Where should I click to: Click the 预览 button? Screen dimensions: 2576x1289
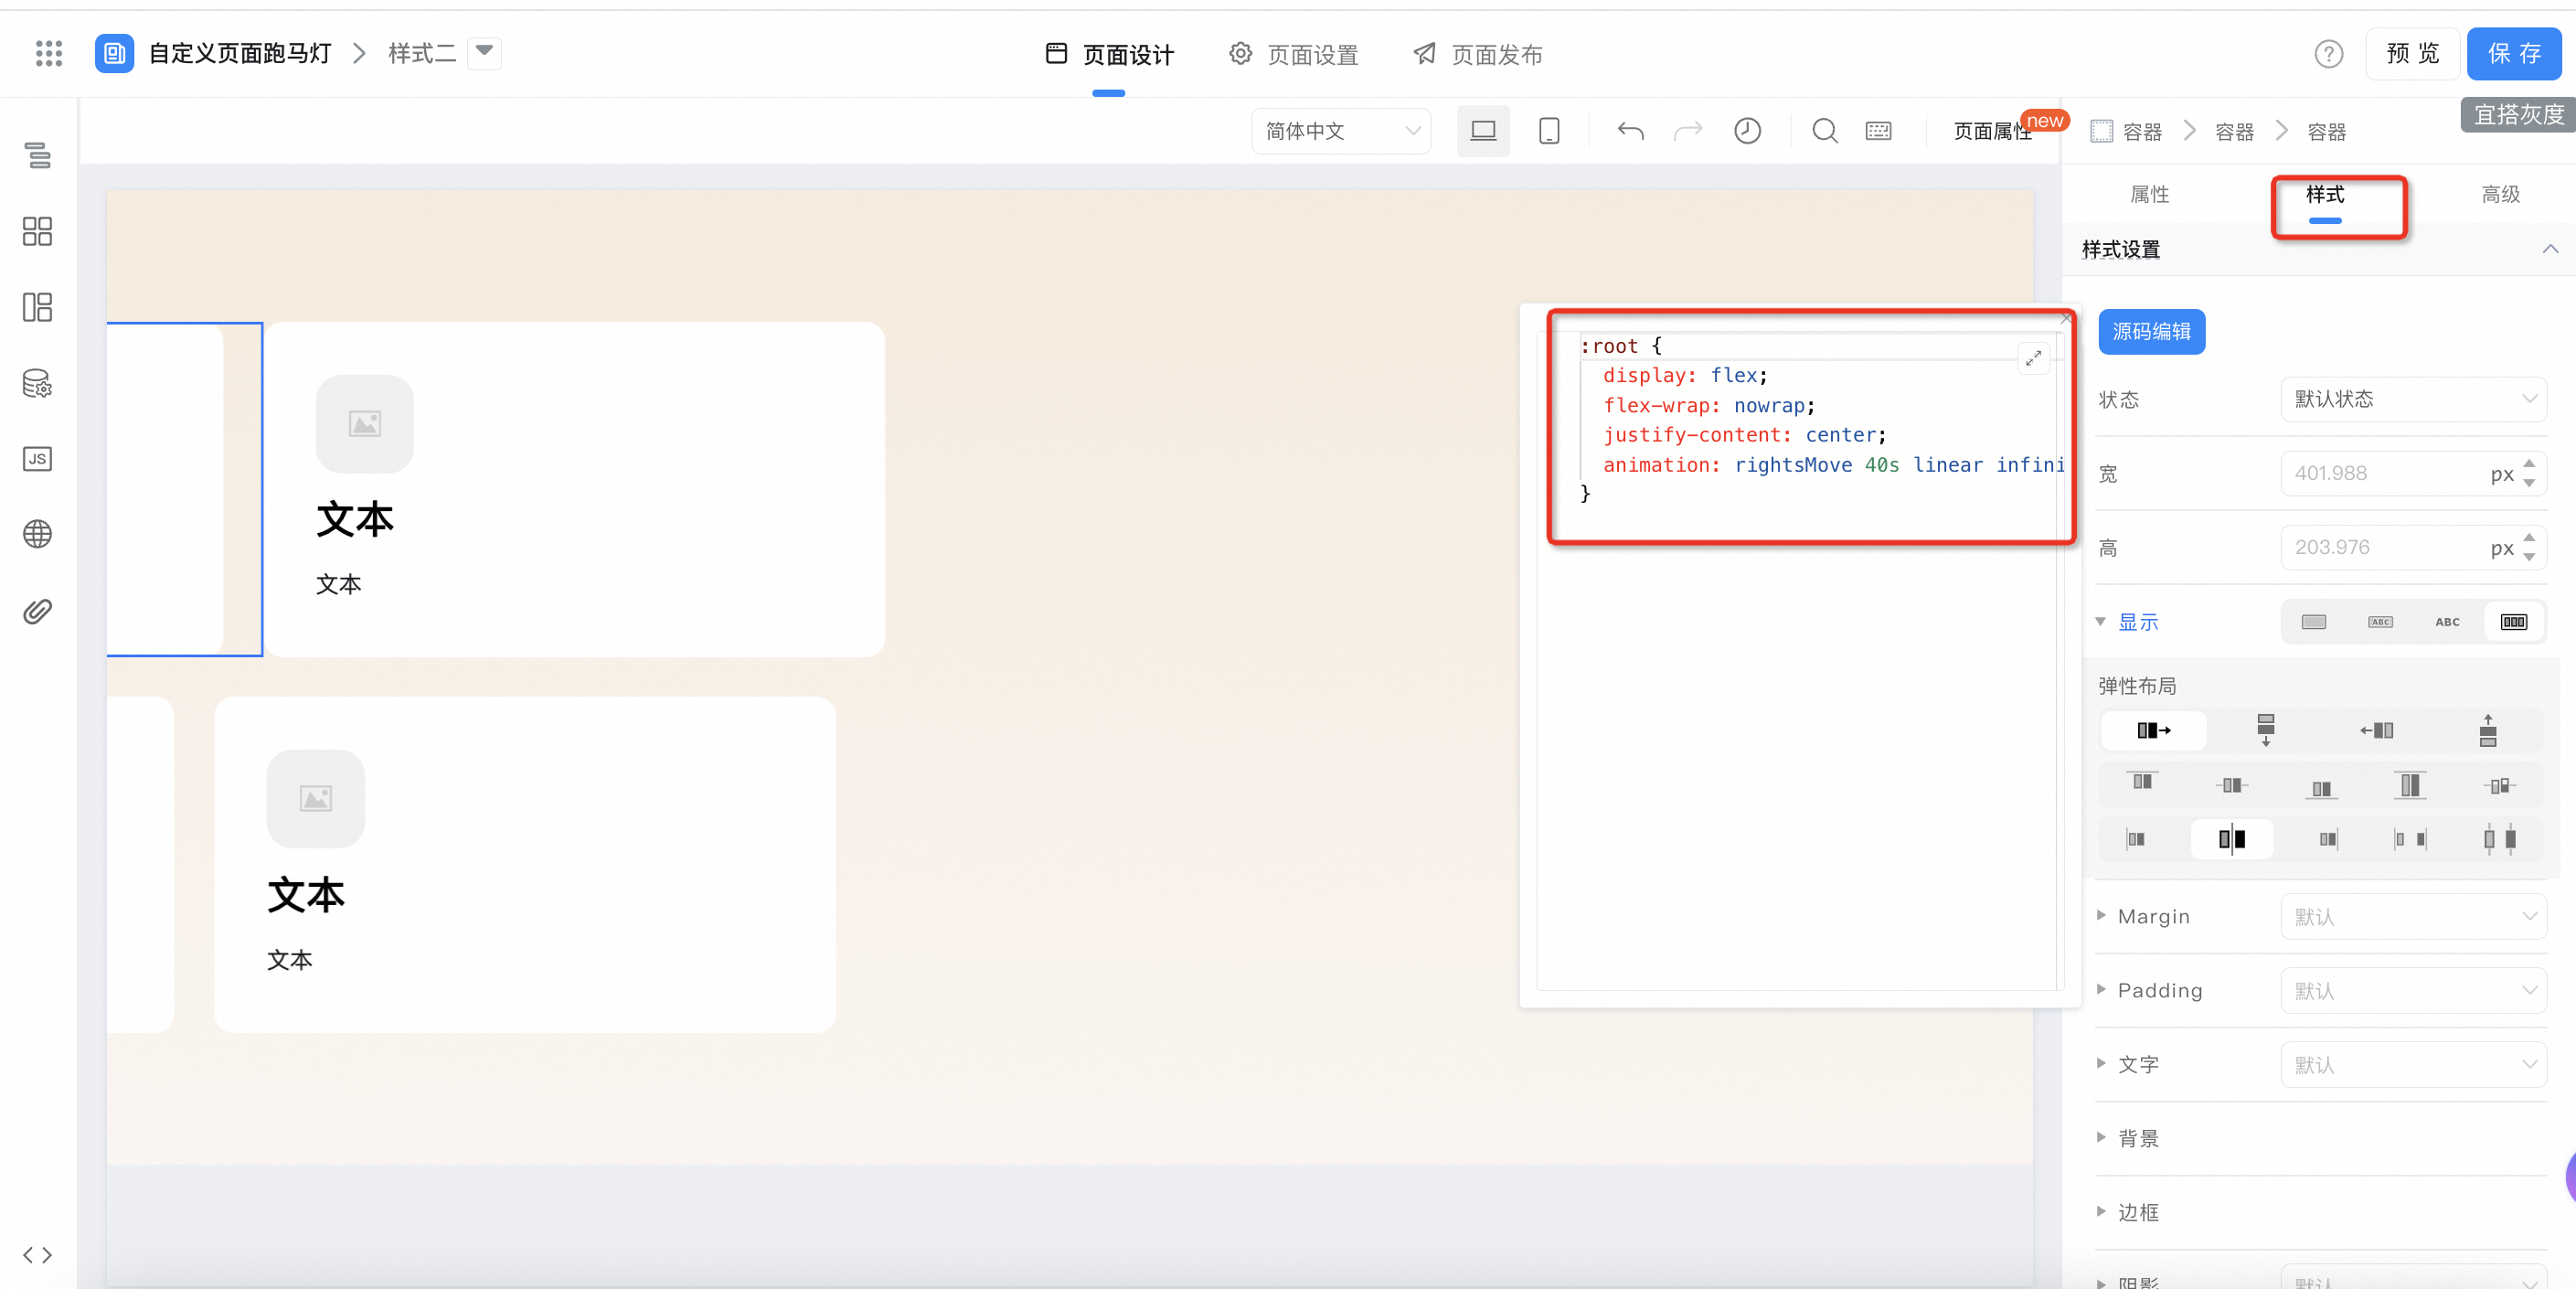tap(2412, 54)
